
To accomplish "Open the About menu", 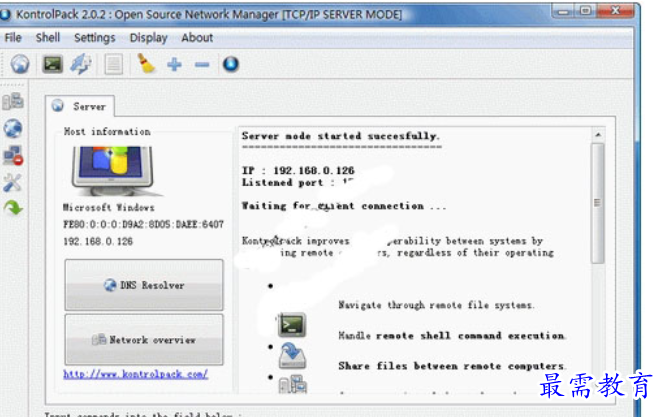I will click(x=197, y=38).
